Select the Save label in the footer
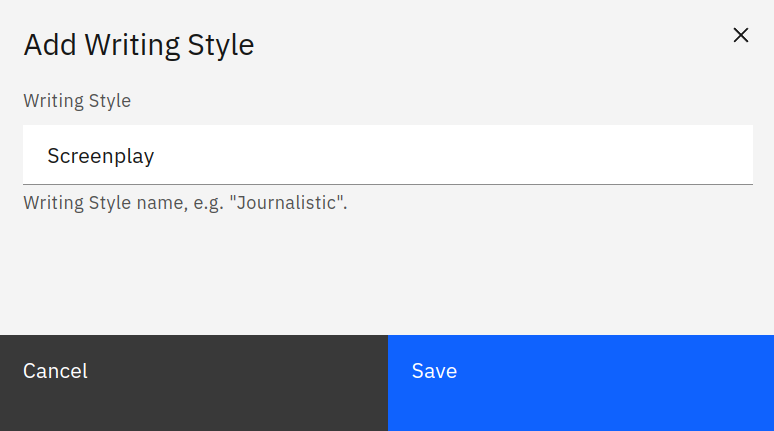This screenshot has width=774, height=431. click(434, 371)
